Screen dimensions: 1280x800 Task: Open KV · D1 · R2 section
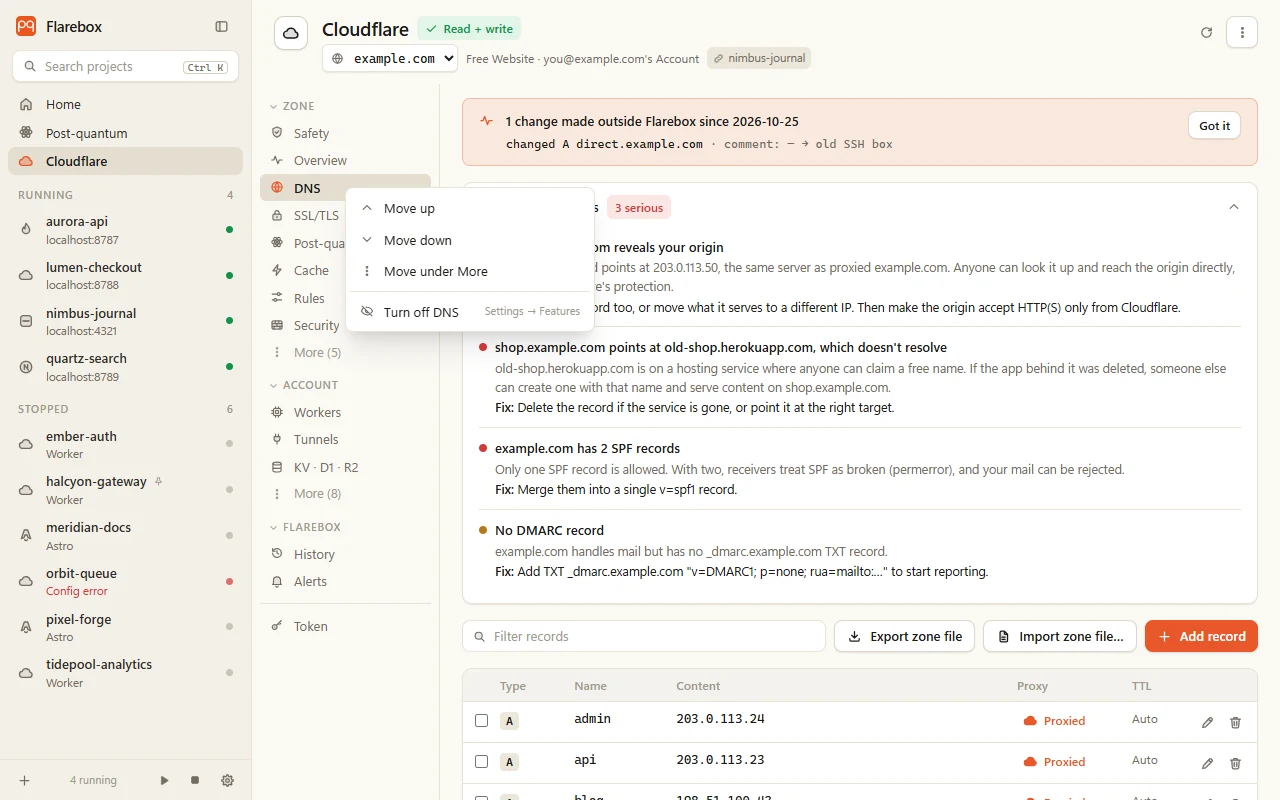click(345, 467)
